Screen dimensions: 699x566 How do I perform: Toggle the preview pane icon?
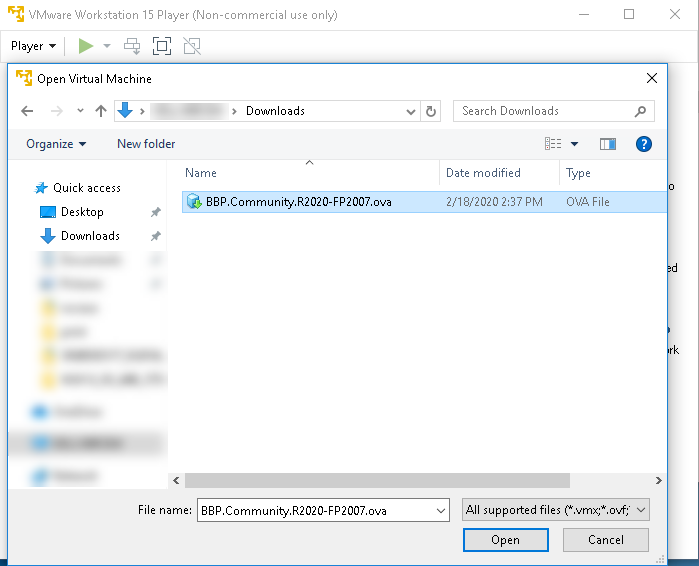coord(608,144)
